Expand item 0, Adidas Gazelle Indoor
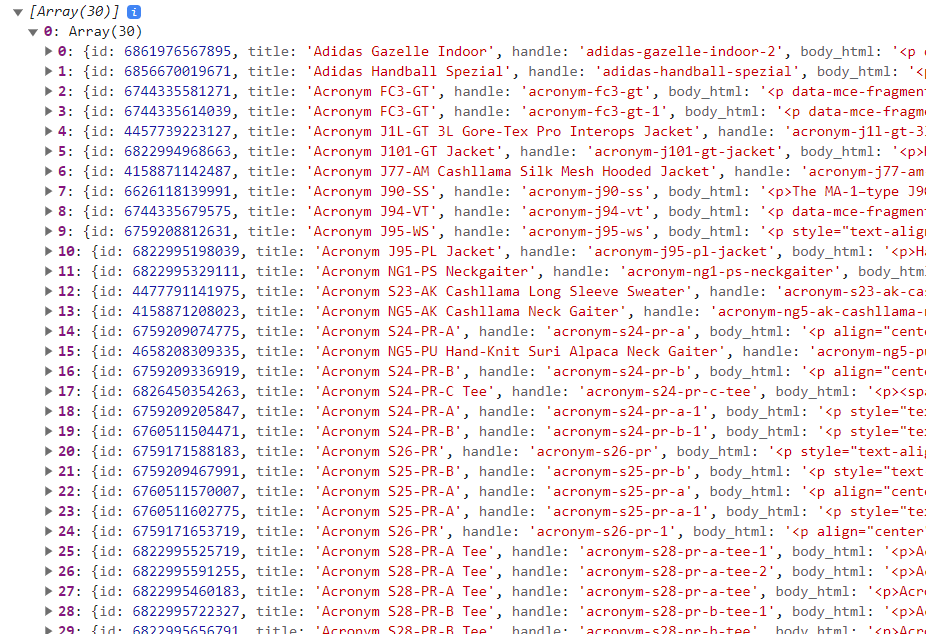The image size is (933, 634). coord(49,52)
